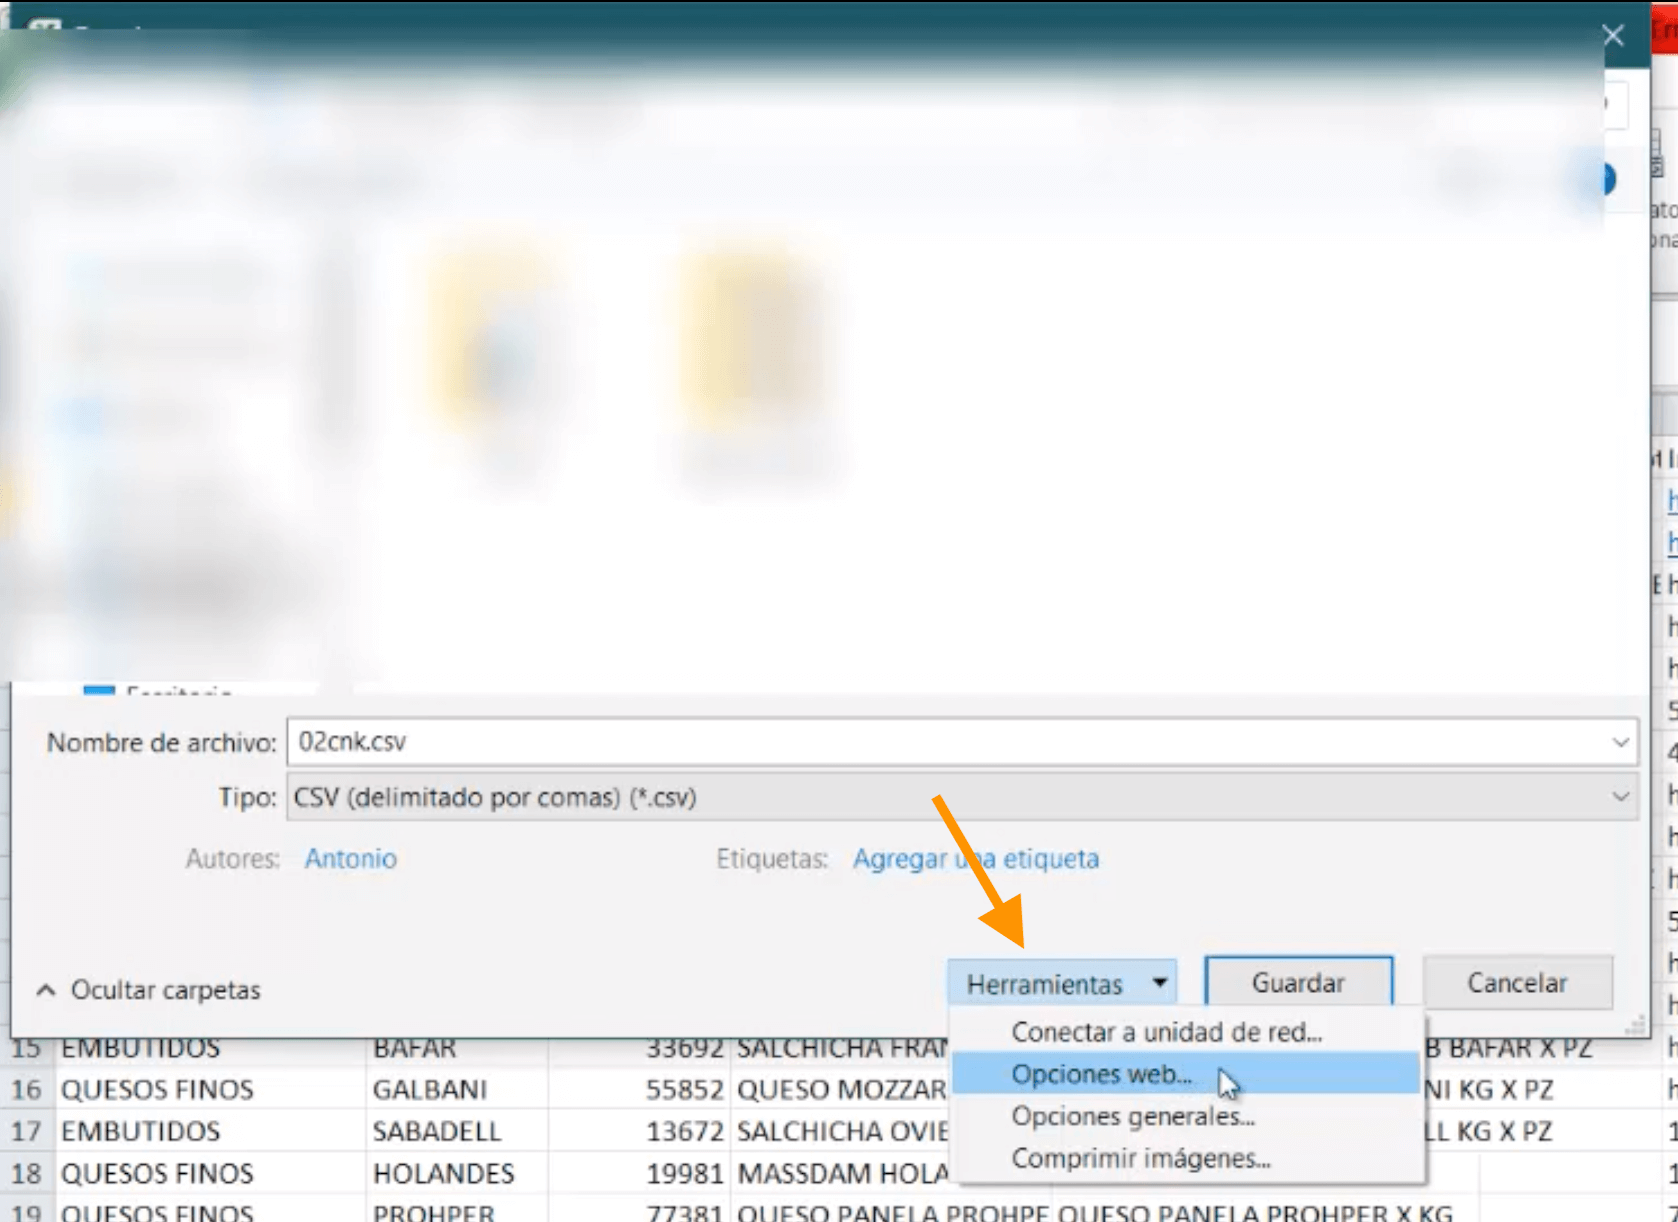Click cell SABADELL in spreadsheet
The height and width of the screenshot is (1222, 1678).
[x=457, y=1131]
